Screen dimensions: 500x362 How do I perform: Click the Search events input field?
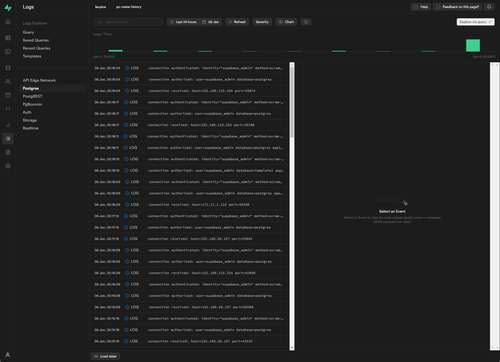point(128,22)
